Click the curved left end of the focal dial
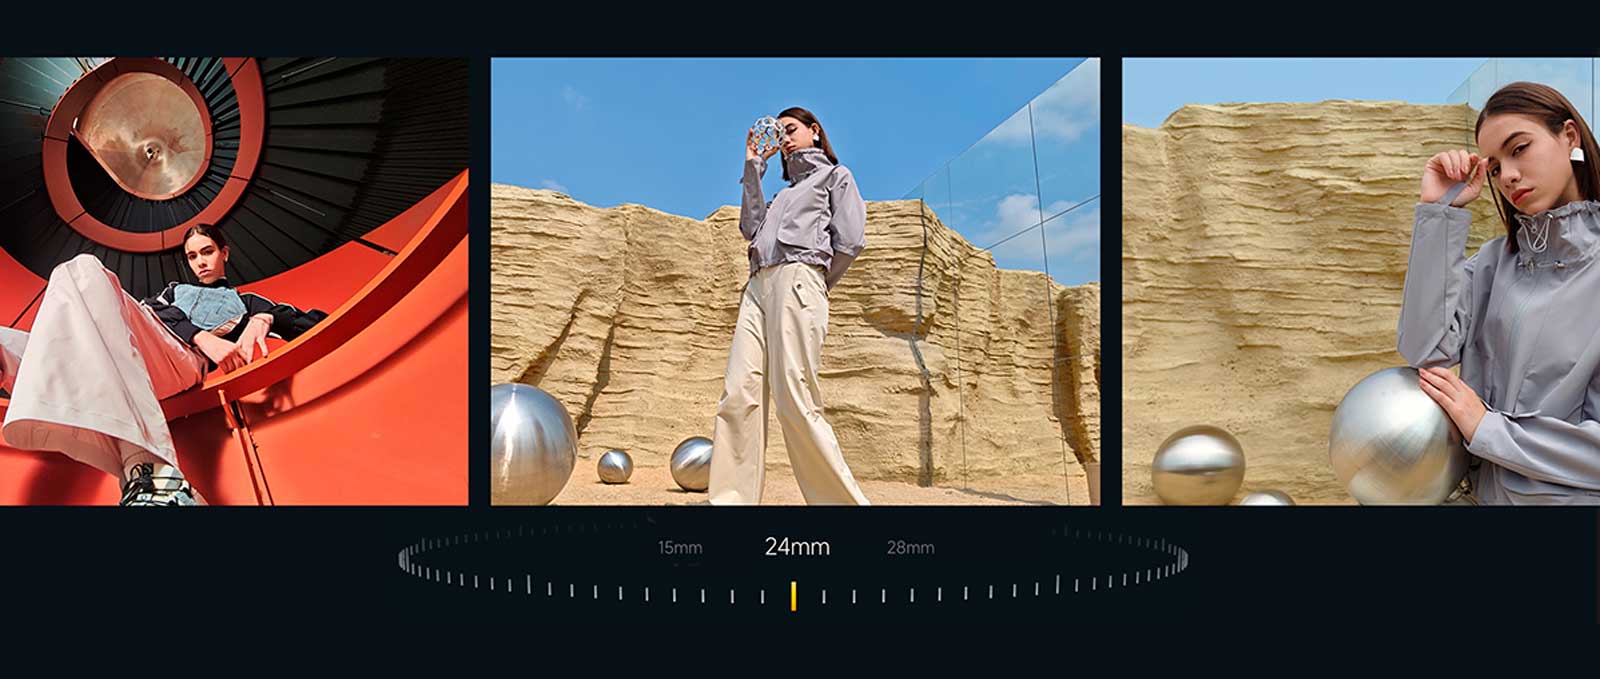The height and width of the screenshot is (679, 1600). tap(403, 558)
